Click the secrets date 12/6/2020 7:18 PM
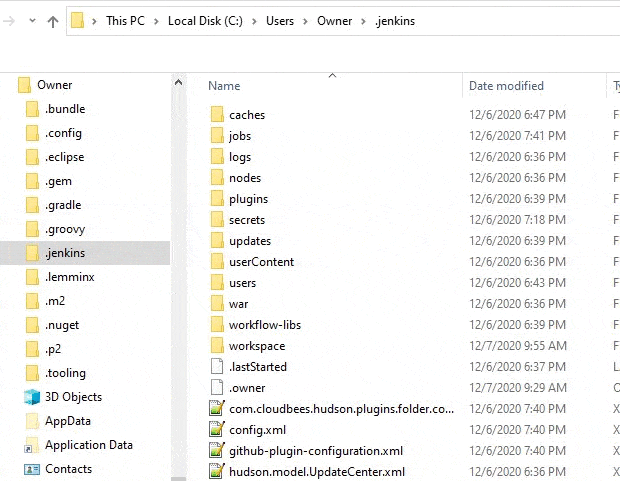Viewport: 620px width, 481px height. (x=518, y=220)
